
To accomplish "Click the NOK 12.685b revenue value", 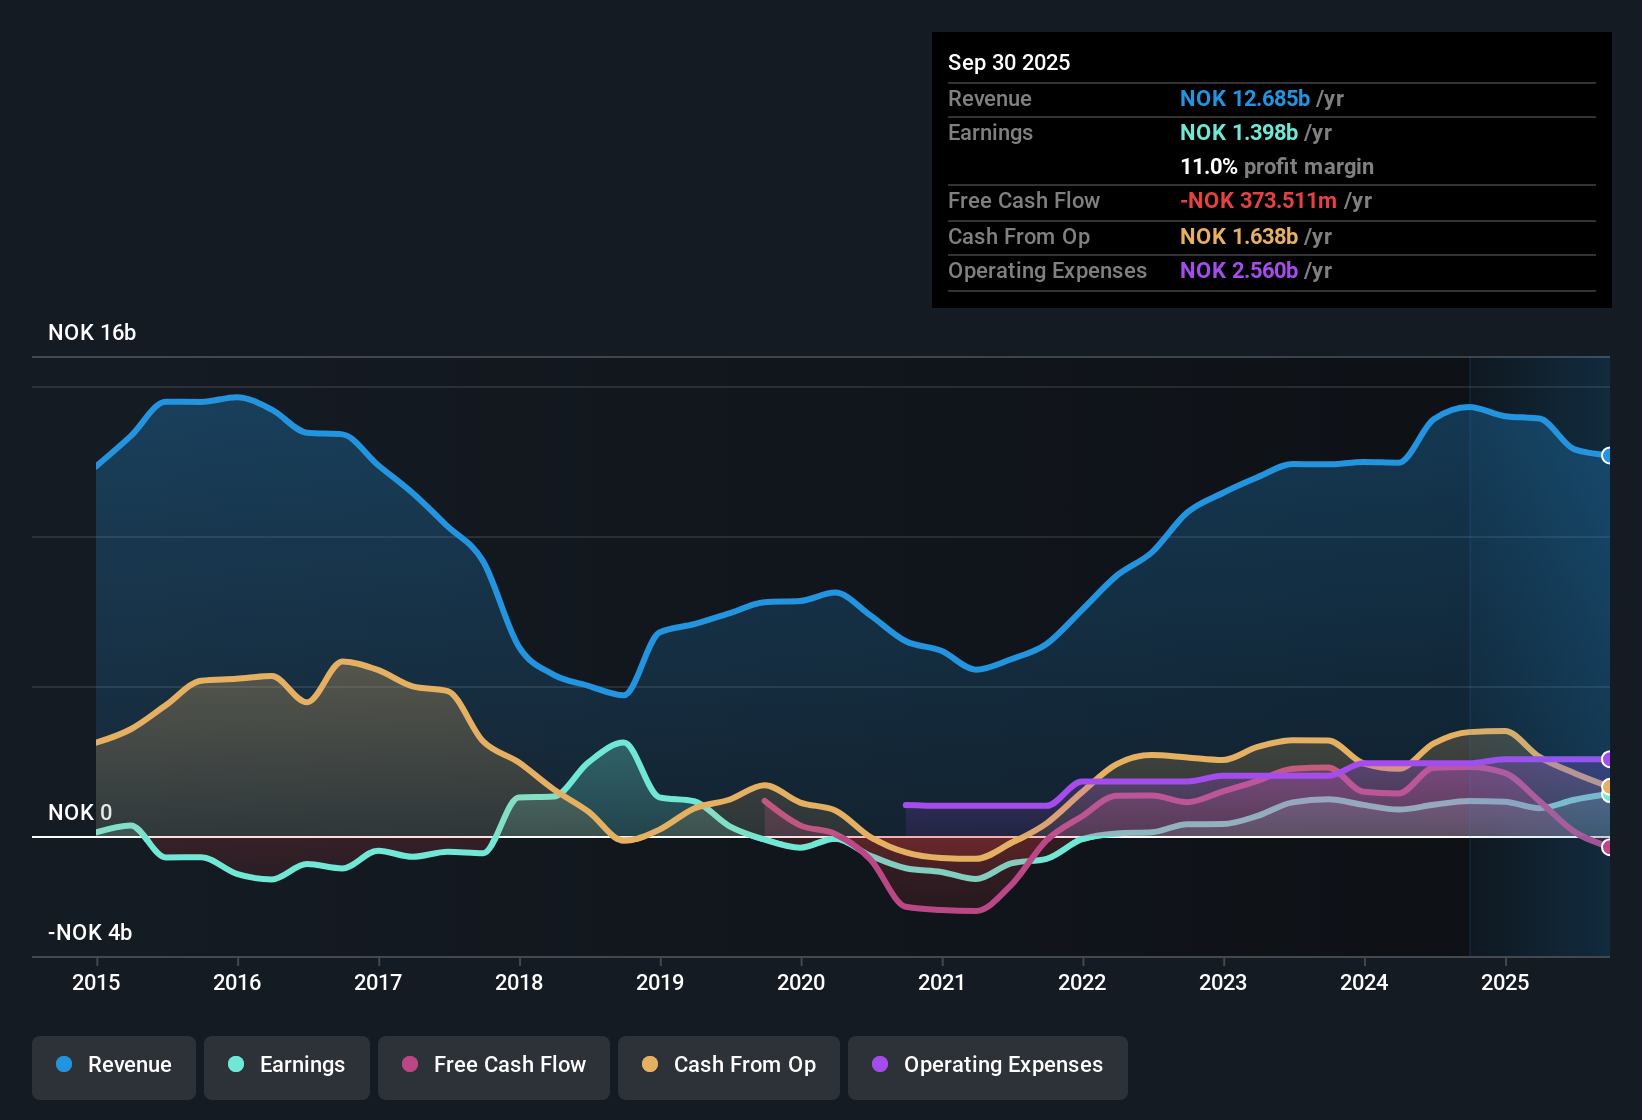I will tap(1245, 98).
